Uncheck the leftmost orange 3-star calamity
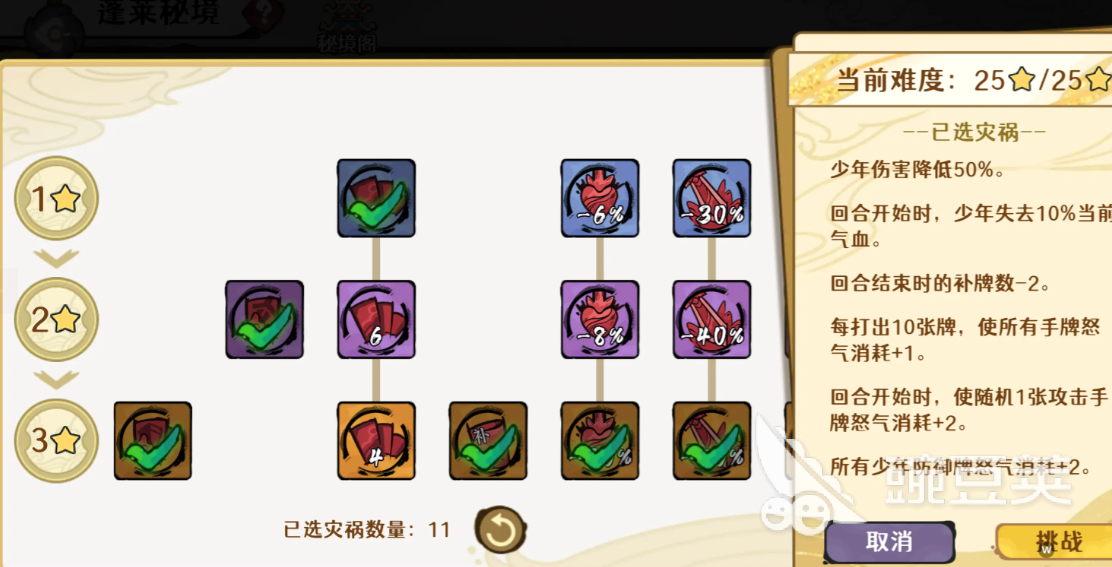This screenshot has width=1112, height=567. (x=152, y=441)
